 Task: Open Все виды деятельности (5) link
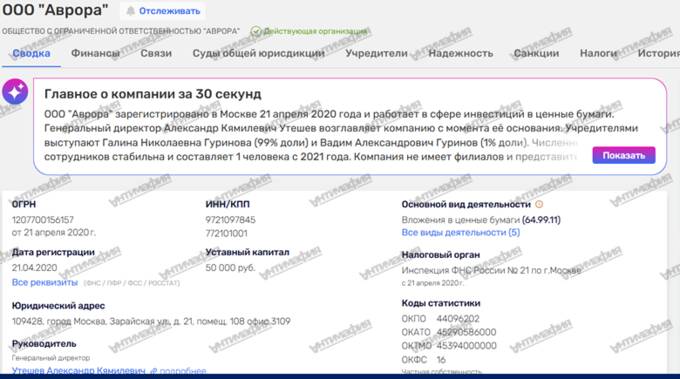(x=461, y=232)
